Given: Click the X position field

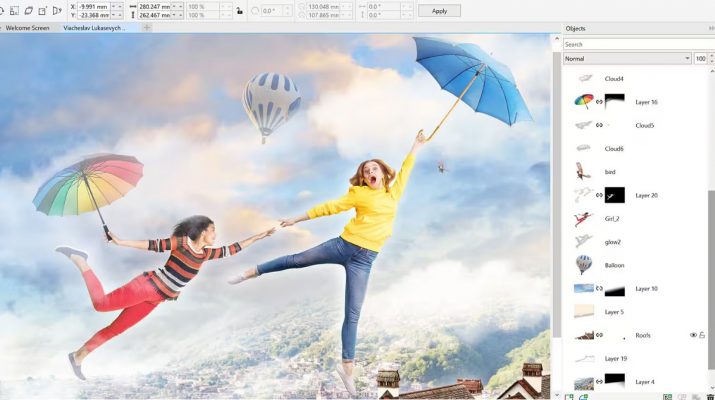Looking at the screenshot, I should point(93,7).
